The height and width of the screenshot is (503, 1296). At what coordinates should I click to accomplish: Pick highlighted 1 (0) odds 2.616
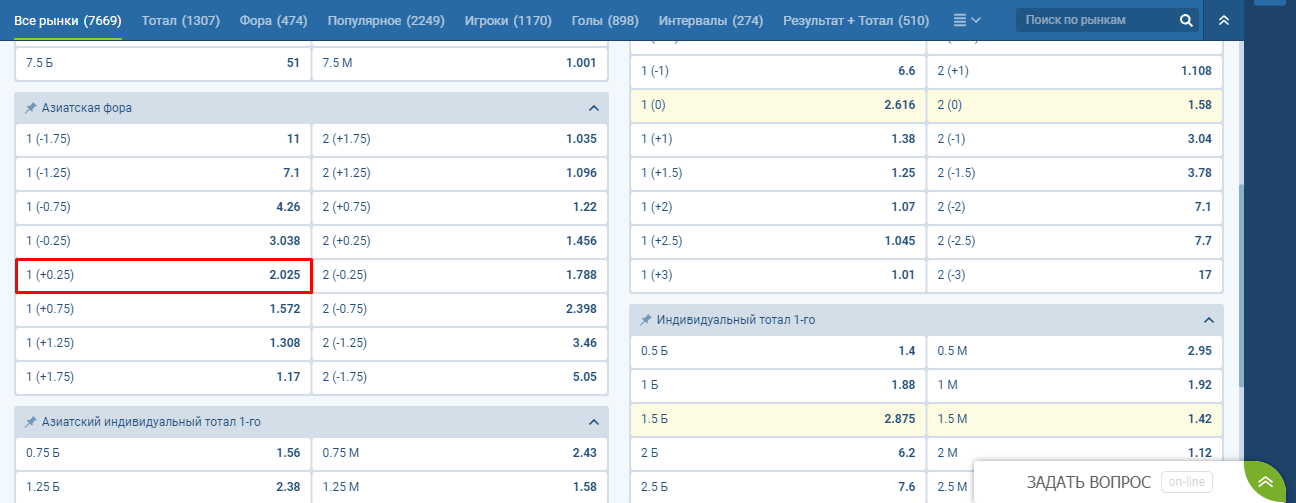pyautogui.click(x=777, y=105)
